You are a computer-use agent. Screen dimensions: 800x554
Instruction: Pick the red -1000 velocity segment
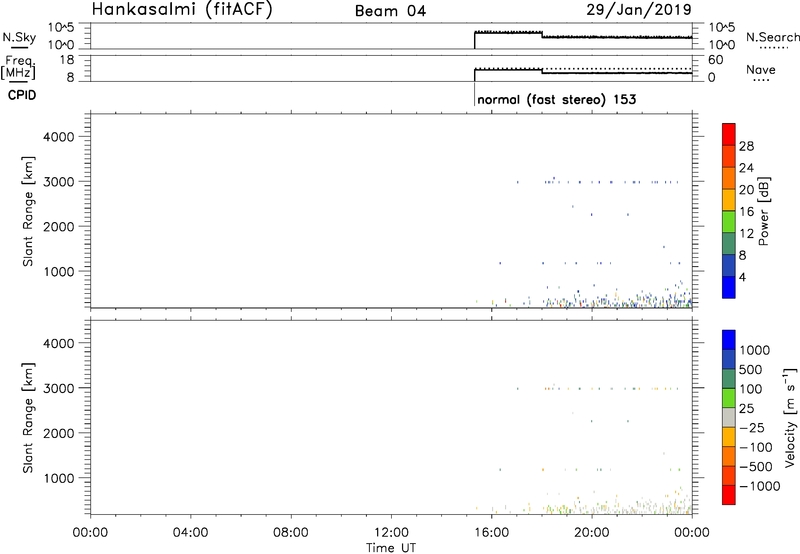point(729,495)
